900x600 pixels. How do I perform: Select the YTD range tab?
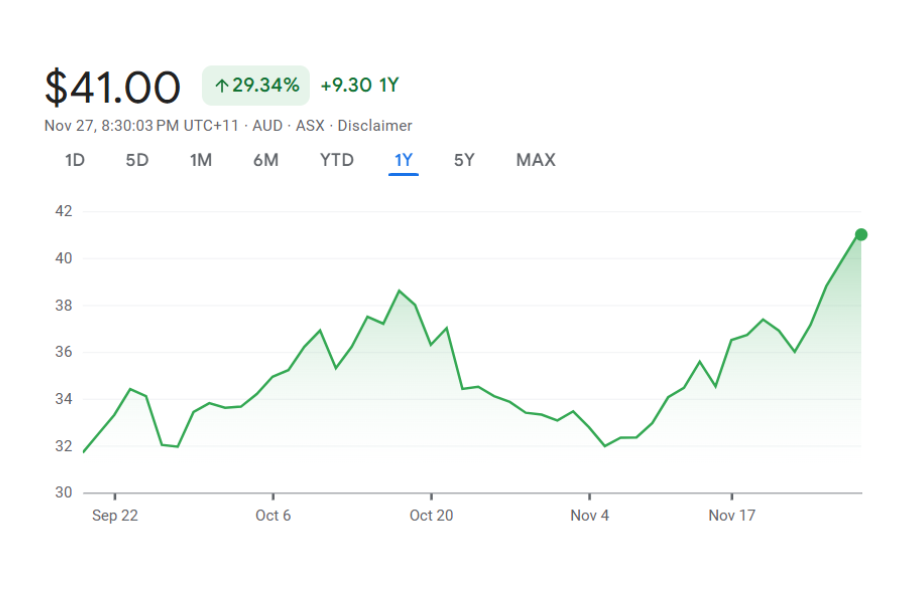pyautogui.click(x=337, y=160)
